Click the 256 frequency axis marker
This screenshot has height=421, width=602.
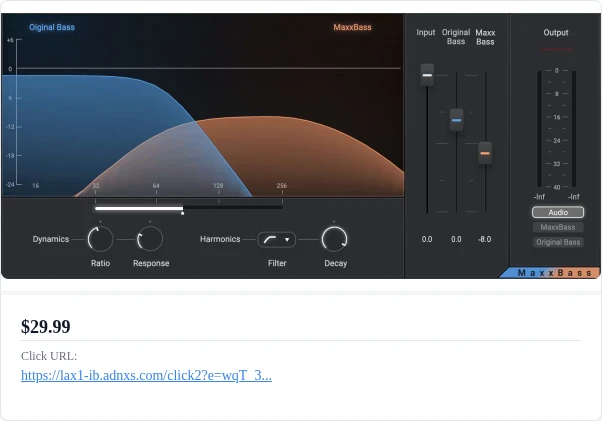(282, 186)
